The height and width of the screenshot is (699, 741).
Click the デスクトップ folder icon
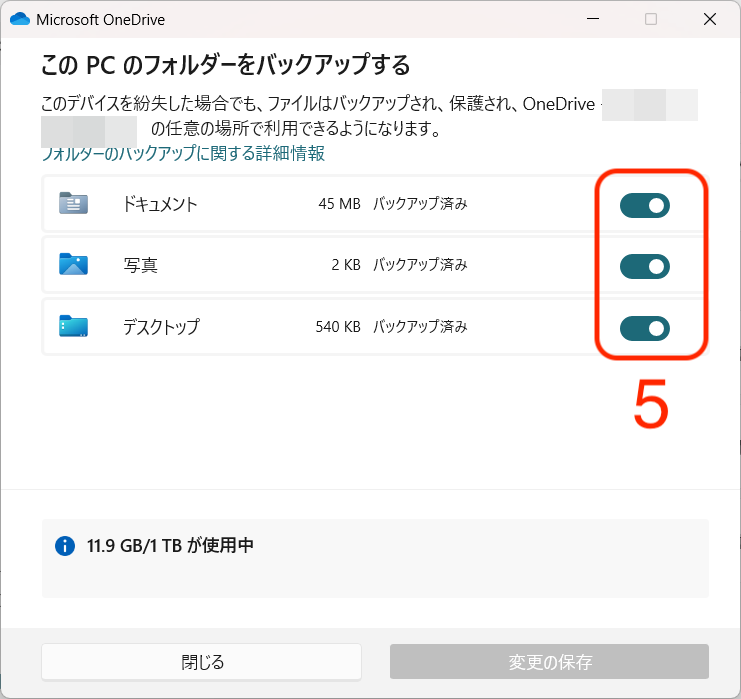pos(73,326)
